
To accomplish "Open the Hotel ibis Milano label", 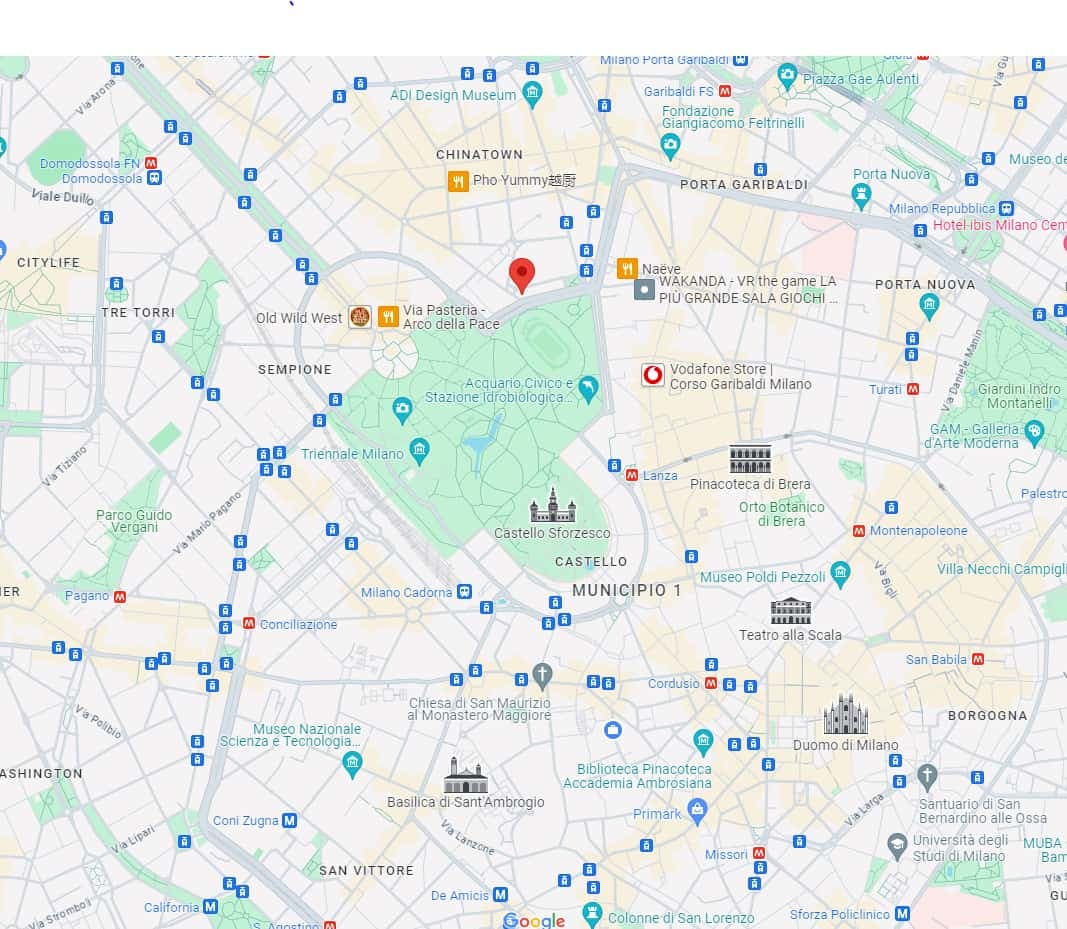I will [x=1000, y=225].
